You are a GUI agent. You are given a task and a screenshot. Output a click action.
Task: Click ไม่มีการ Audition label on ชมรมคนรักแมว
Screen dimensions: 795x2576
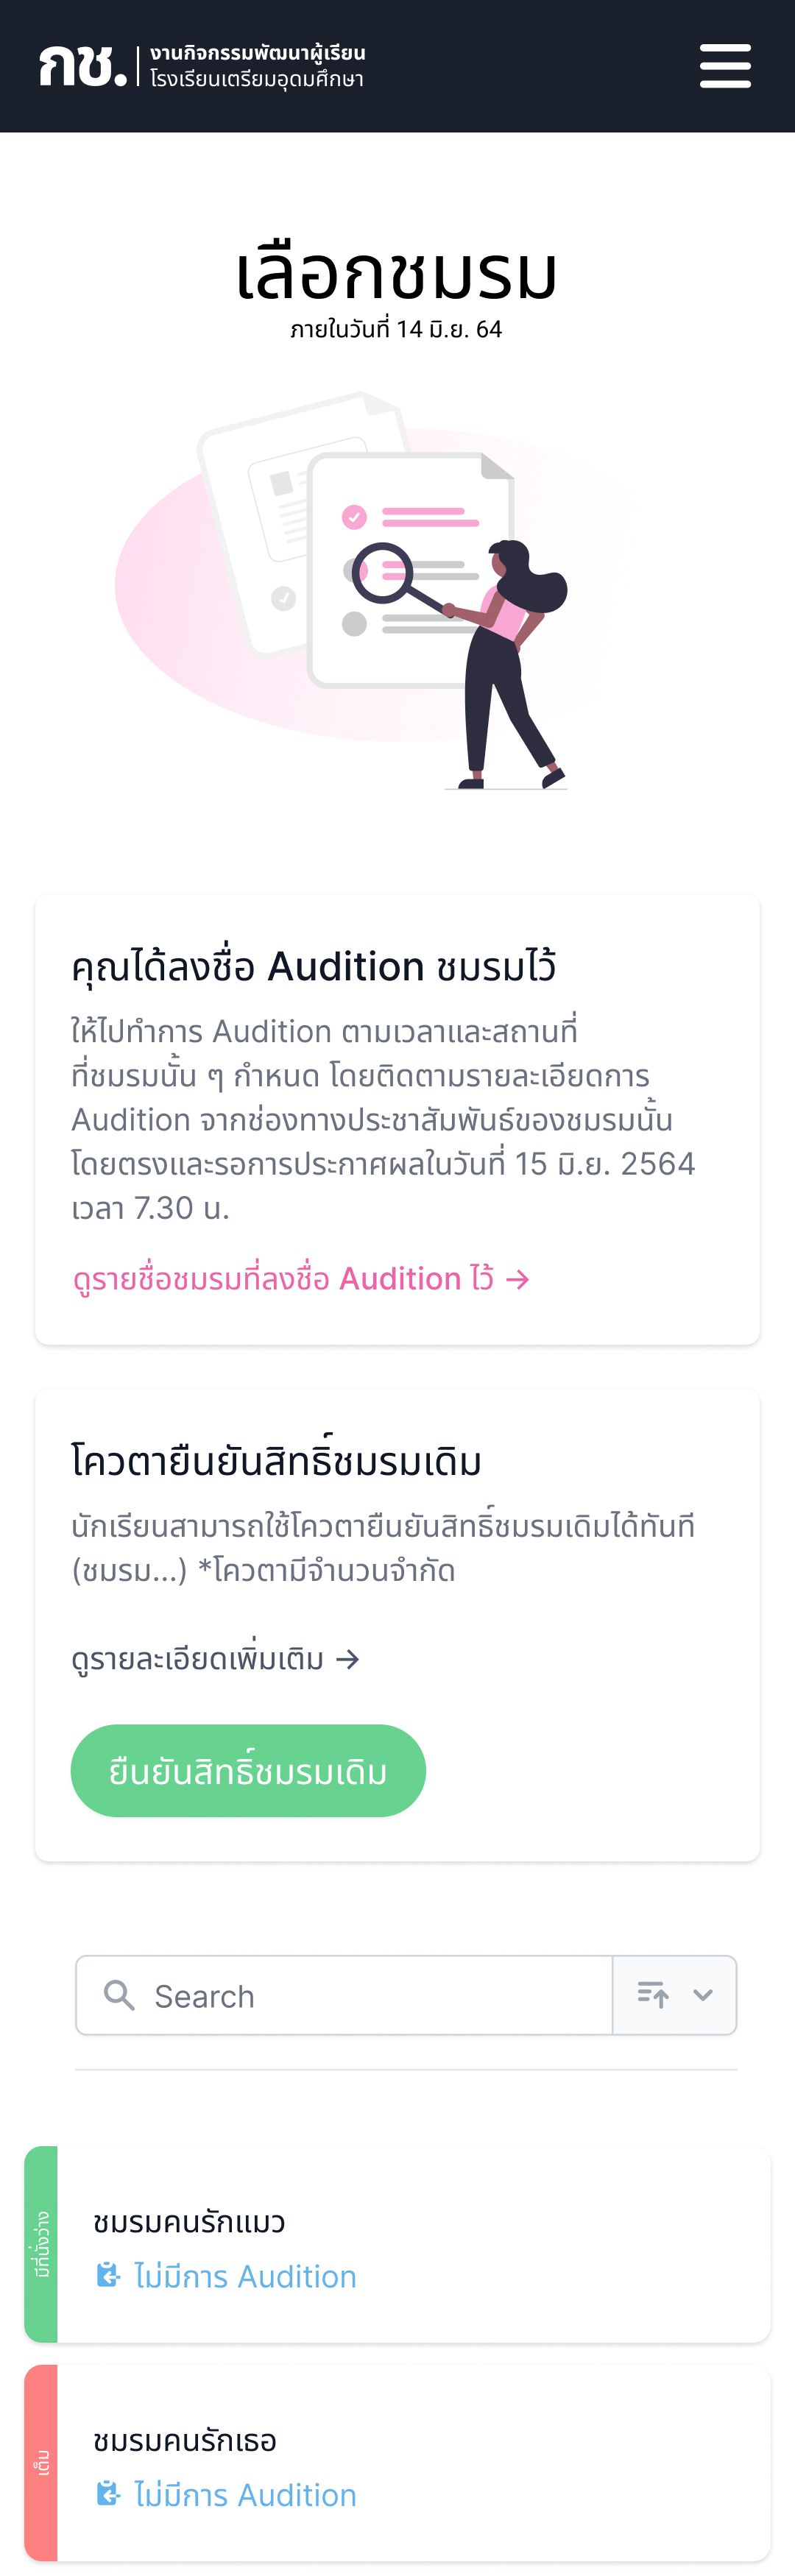pos(245,2276)
